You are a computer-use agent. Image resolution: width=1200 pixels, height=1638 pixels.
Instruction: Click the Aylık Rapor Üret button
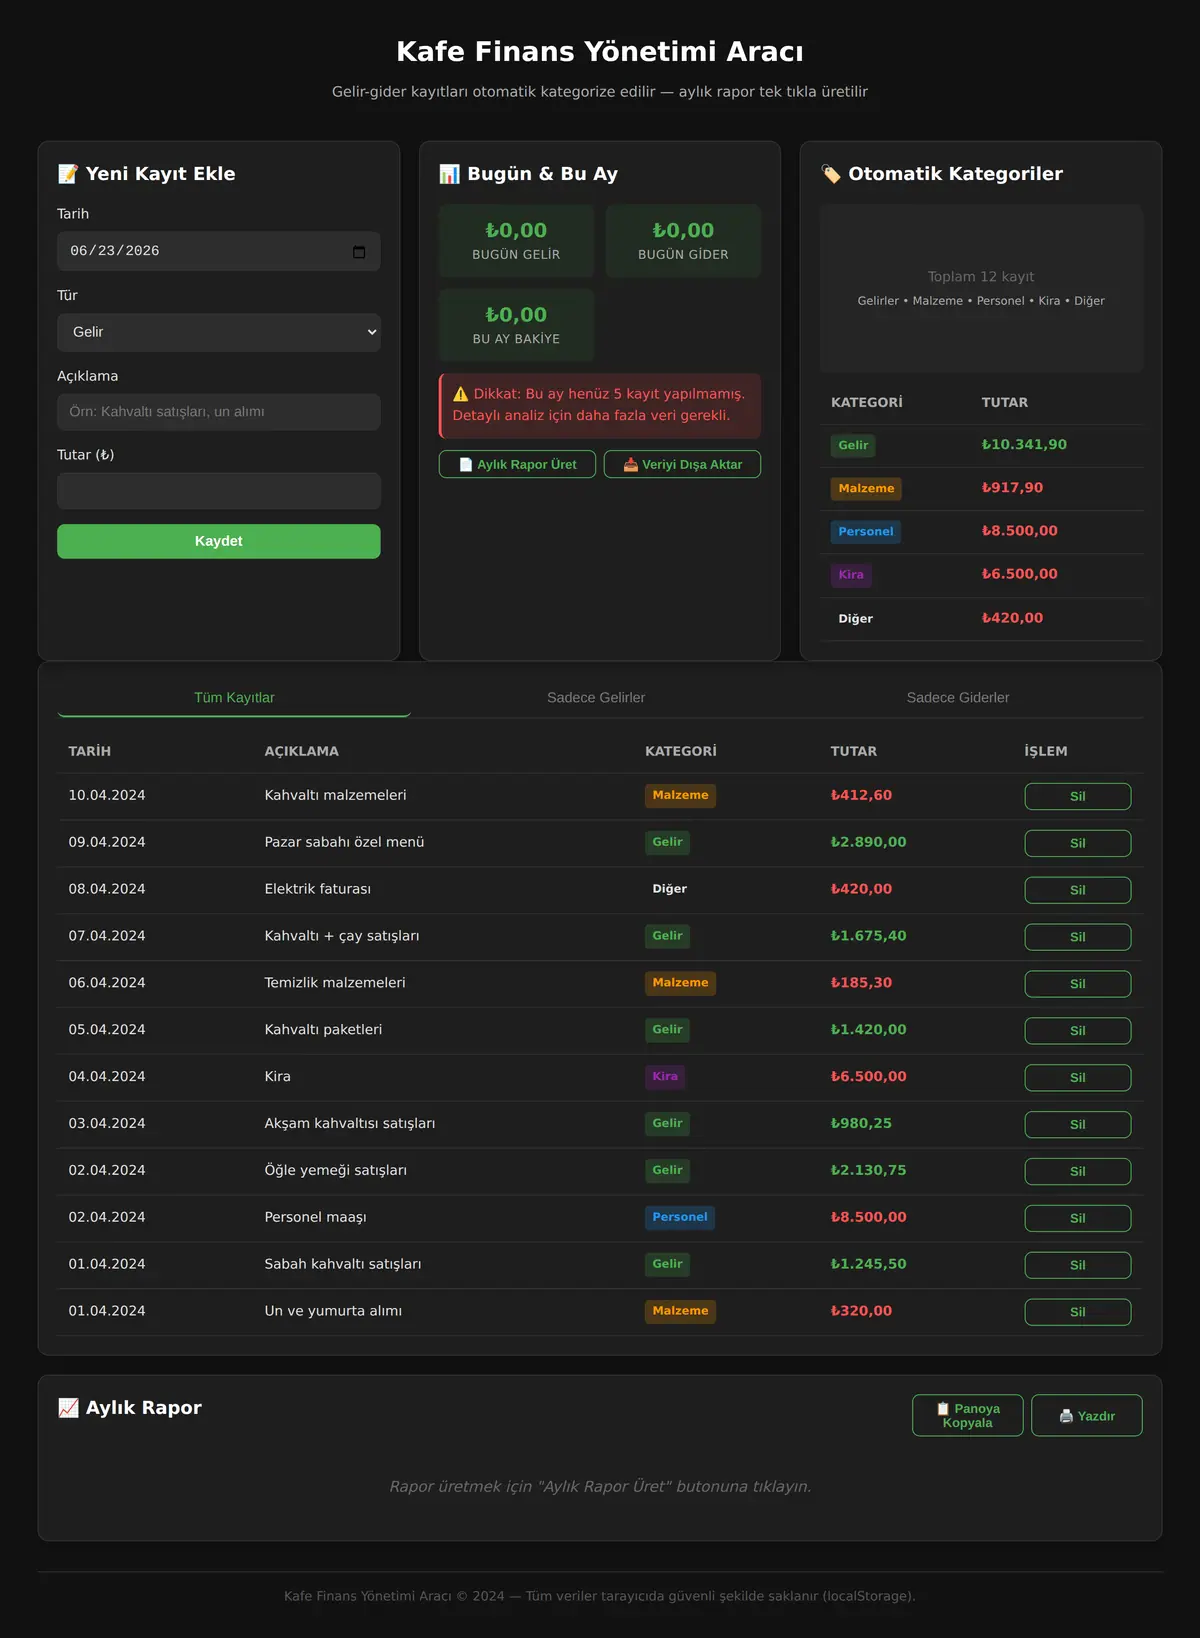click(x=517, y=464)
